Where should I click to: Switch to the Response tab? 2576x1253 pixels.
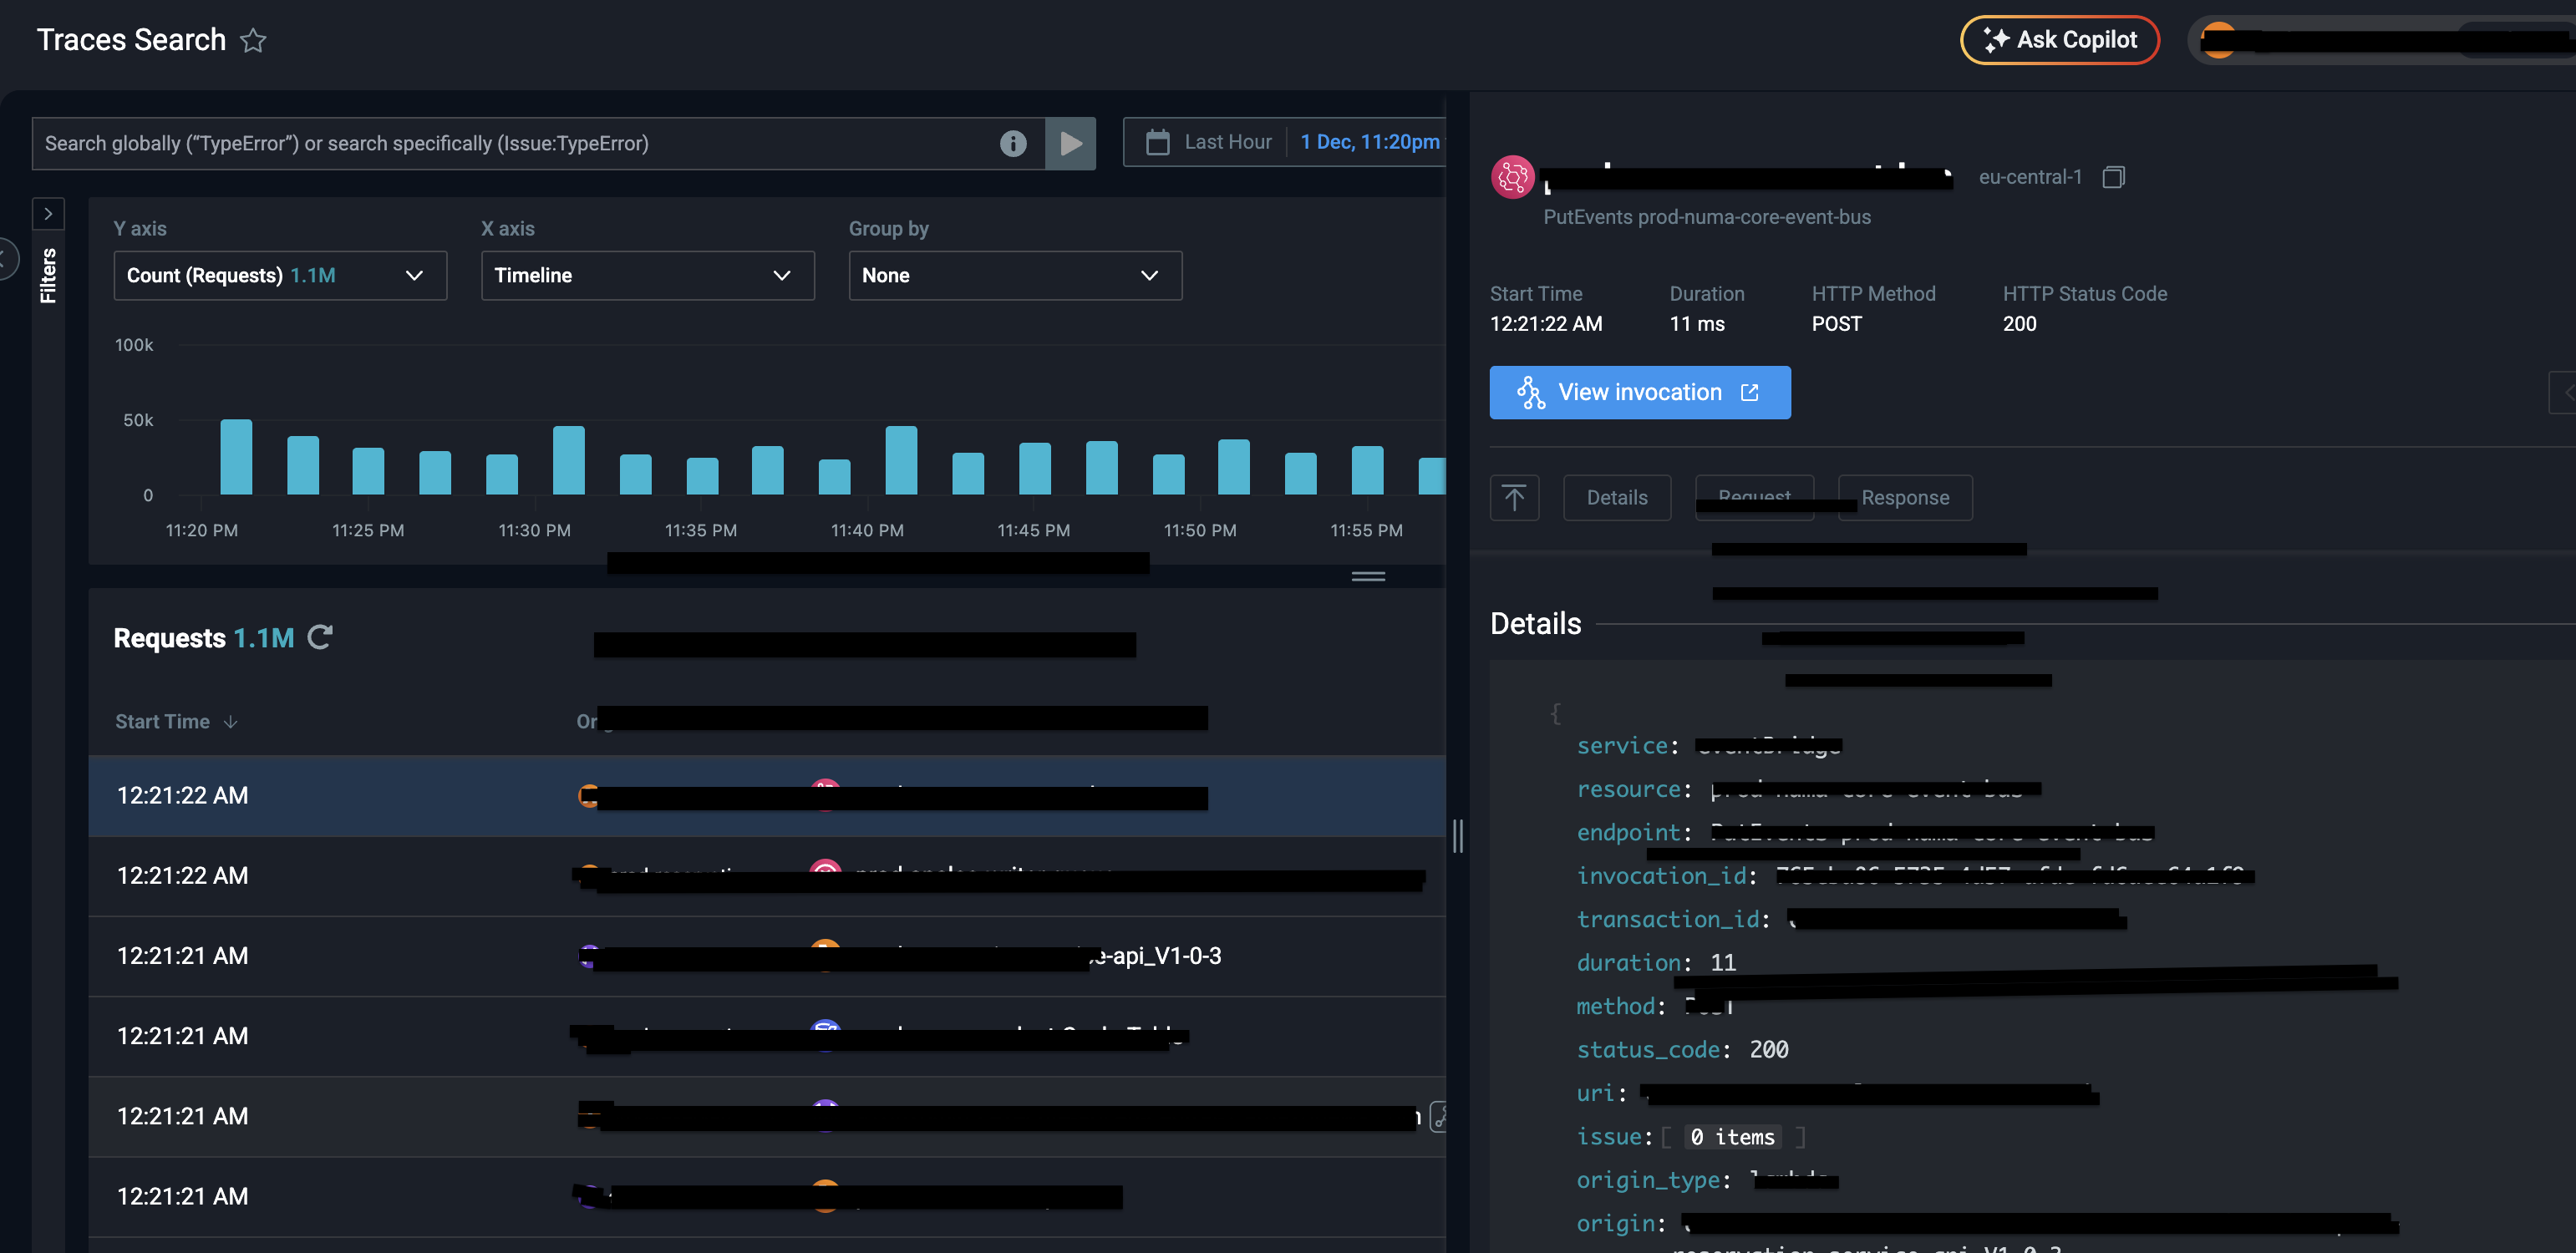click(1904, 497)
